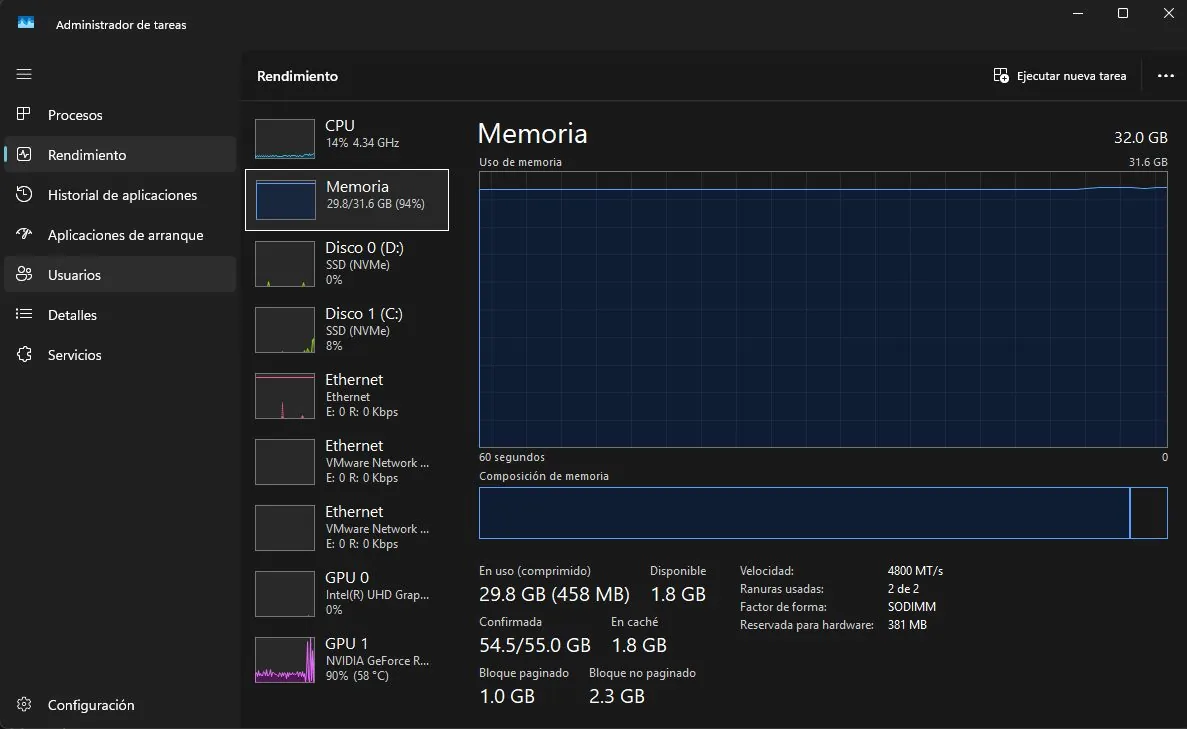Viewport: 1187px width, 729px height.
Task: Open the hamburger navigation menu
Action: 24,74
